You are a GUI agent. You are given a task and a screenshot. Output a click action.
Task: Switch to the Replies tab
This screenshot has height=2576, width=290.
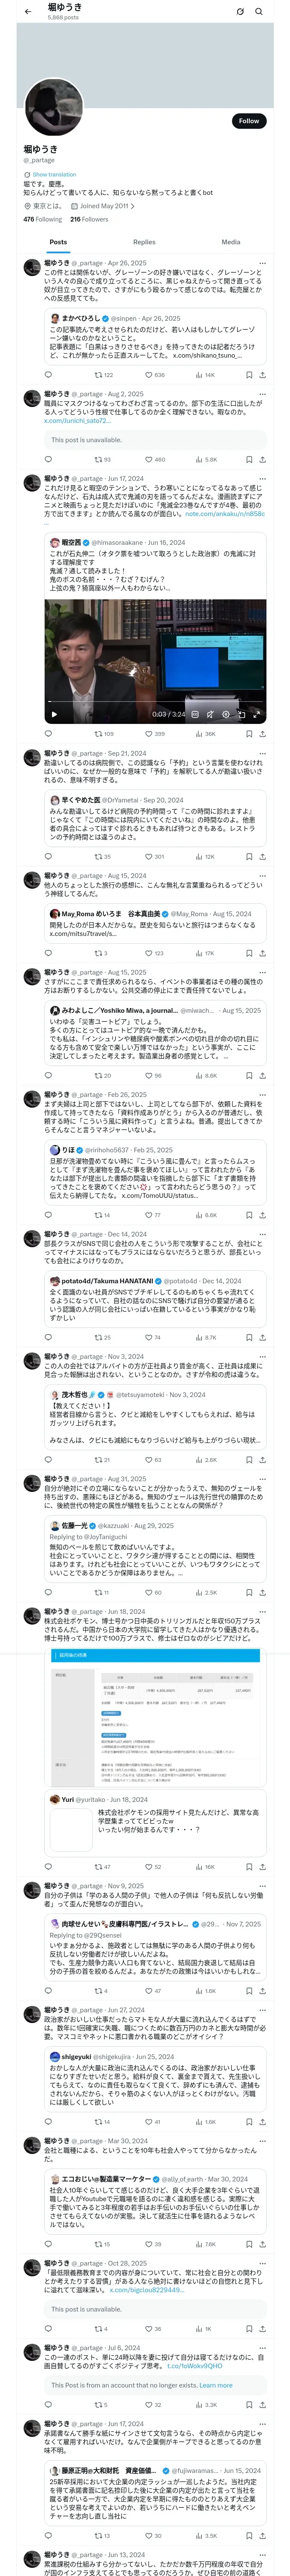[144, 242]
